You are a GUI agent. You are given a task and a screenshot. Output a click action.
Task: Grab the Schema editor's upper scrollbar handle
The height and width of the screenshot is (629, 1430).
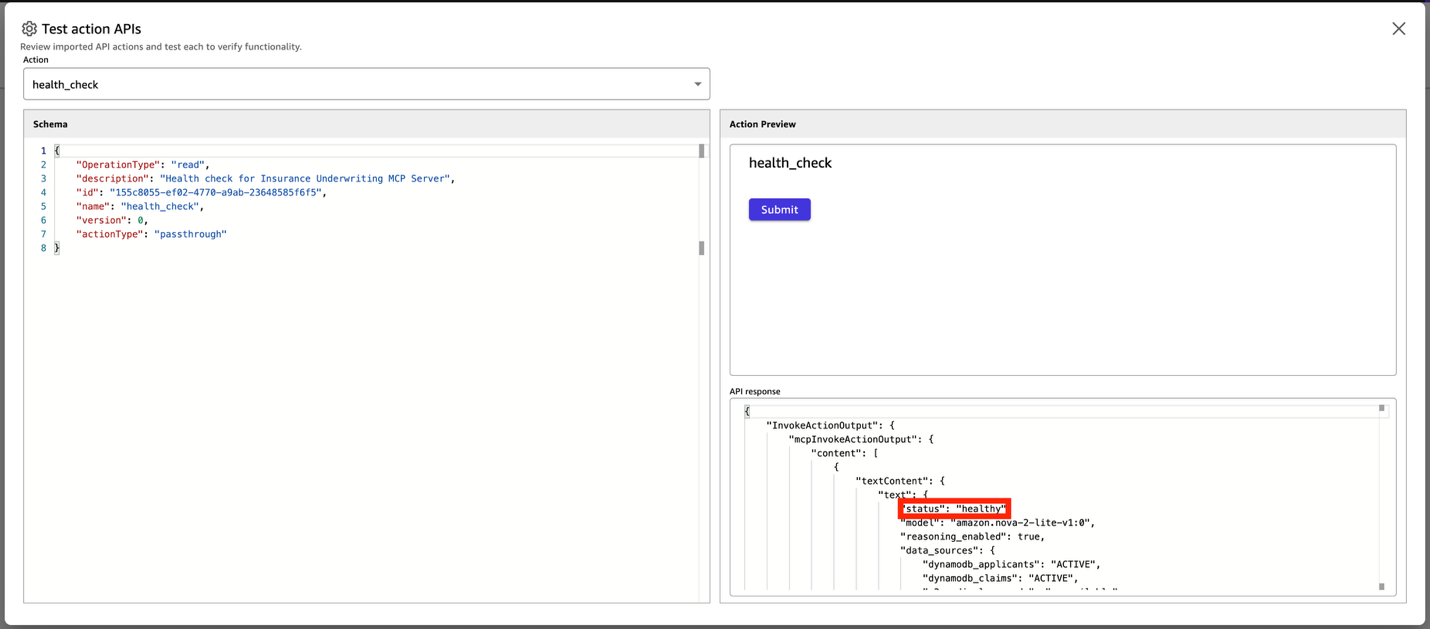pos(701,151)
